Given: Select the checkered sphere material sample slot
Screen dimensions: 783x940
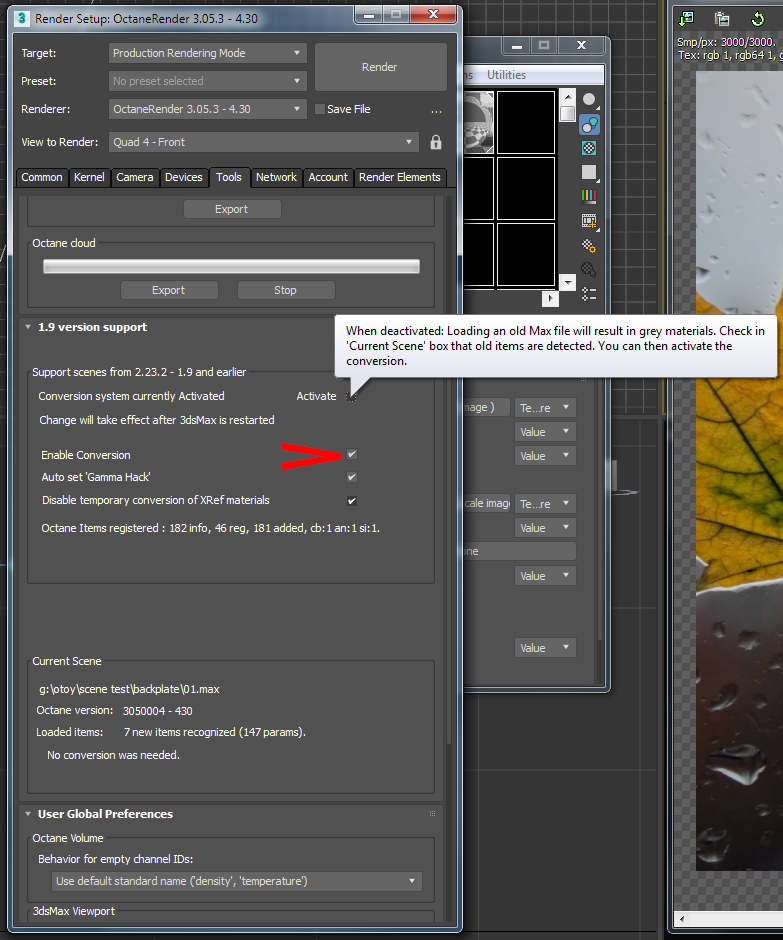Looking at the screenshot, I should [479, 123].
